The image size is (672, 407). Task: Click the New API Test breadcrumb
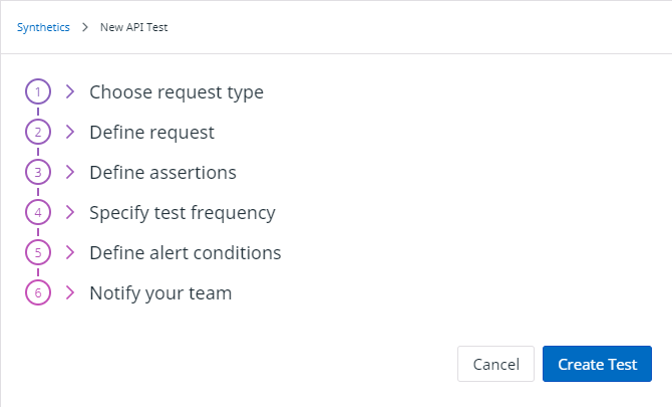[x=134, y=27]
